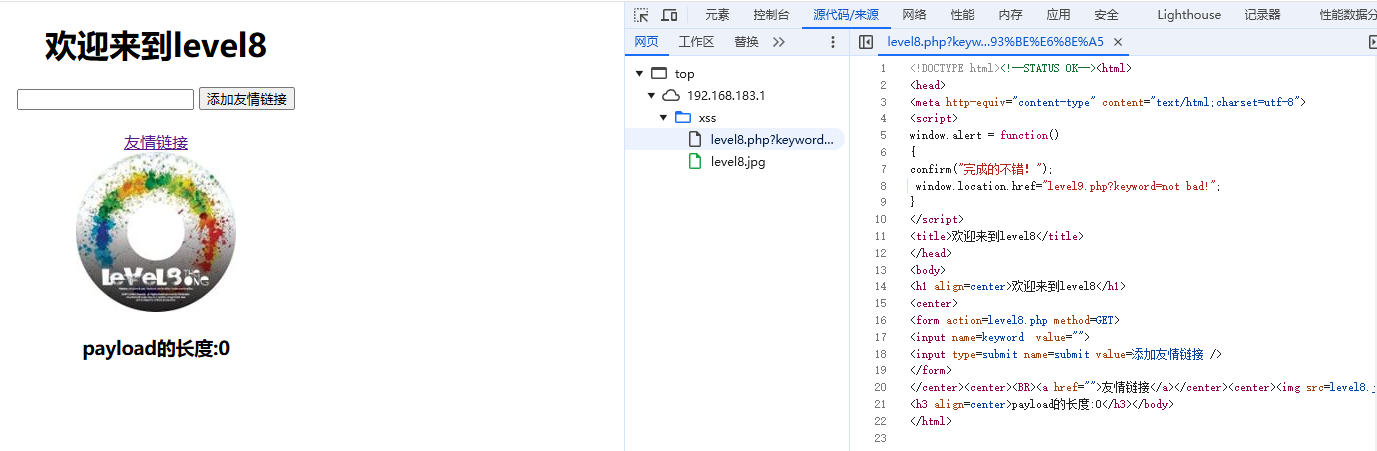Click the <h1 align=center> code line
The image size is (1377, 451).
point(1018,286)
